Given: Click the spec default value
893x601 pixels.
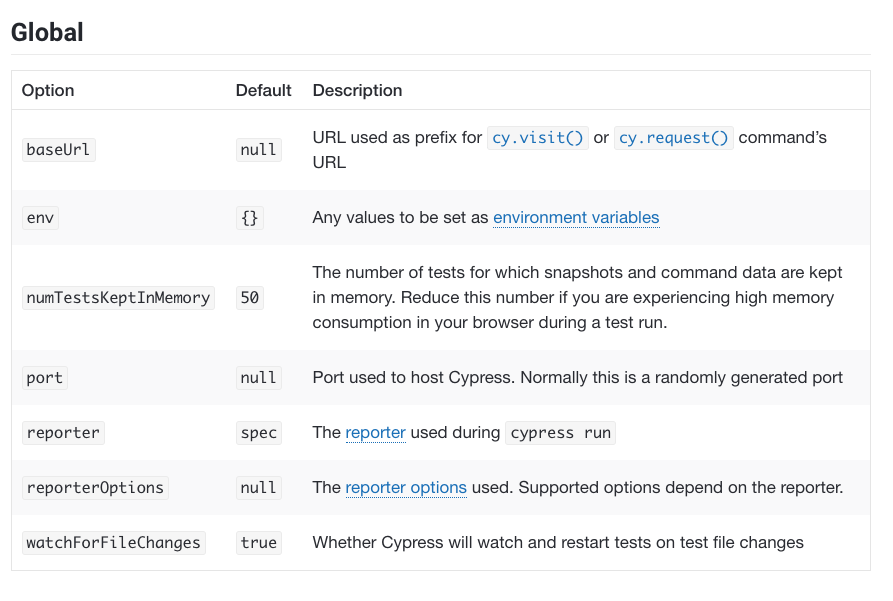Looking at the screenshot, I should click(258, 433).
